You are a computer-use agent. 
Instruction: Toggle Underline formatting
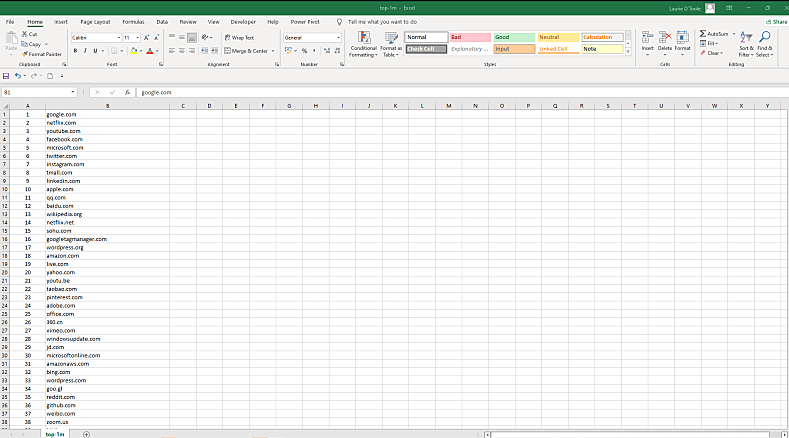95,51
